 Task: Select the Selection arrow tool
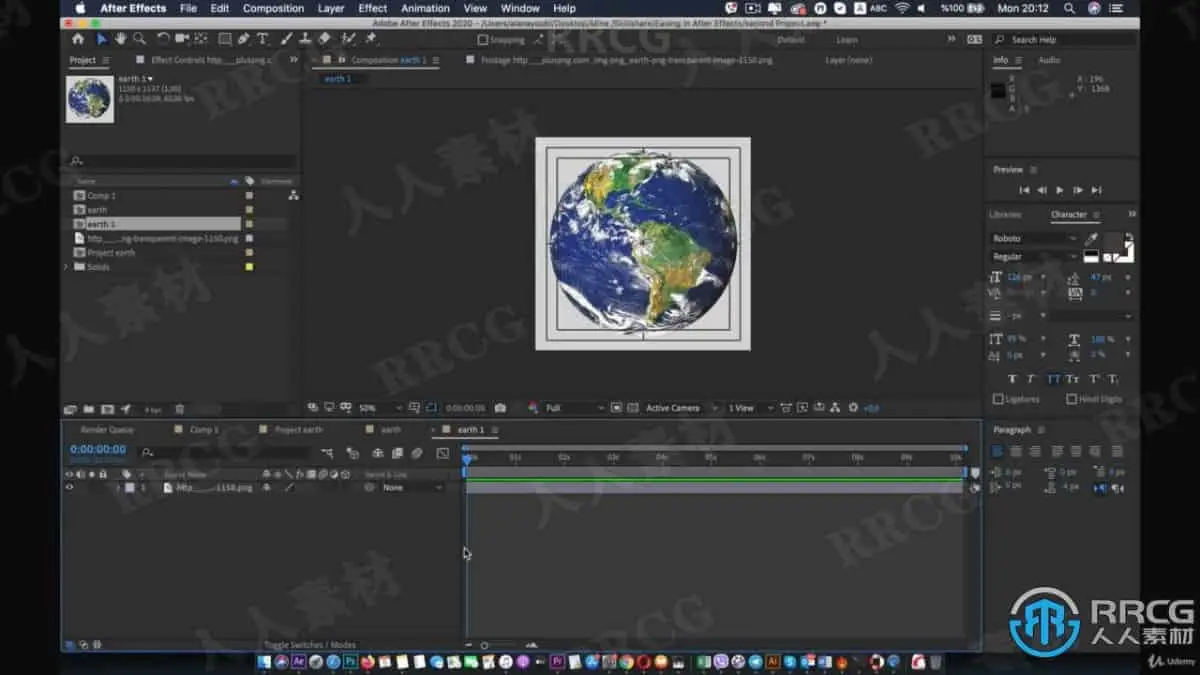(101, 39)
